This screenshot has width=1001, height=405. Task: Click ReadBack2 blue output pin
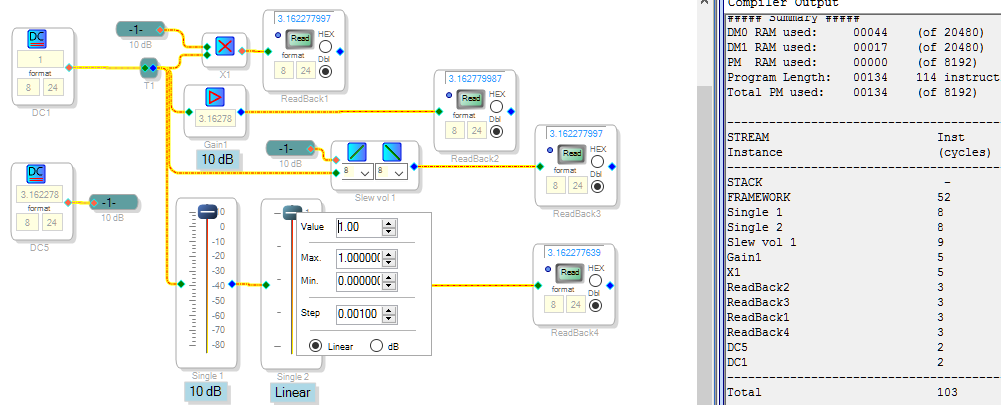coord(511,111)
